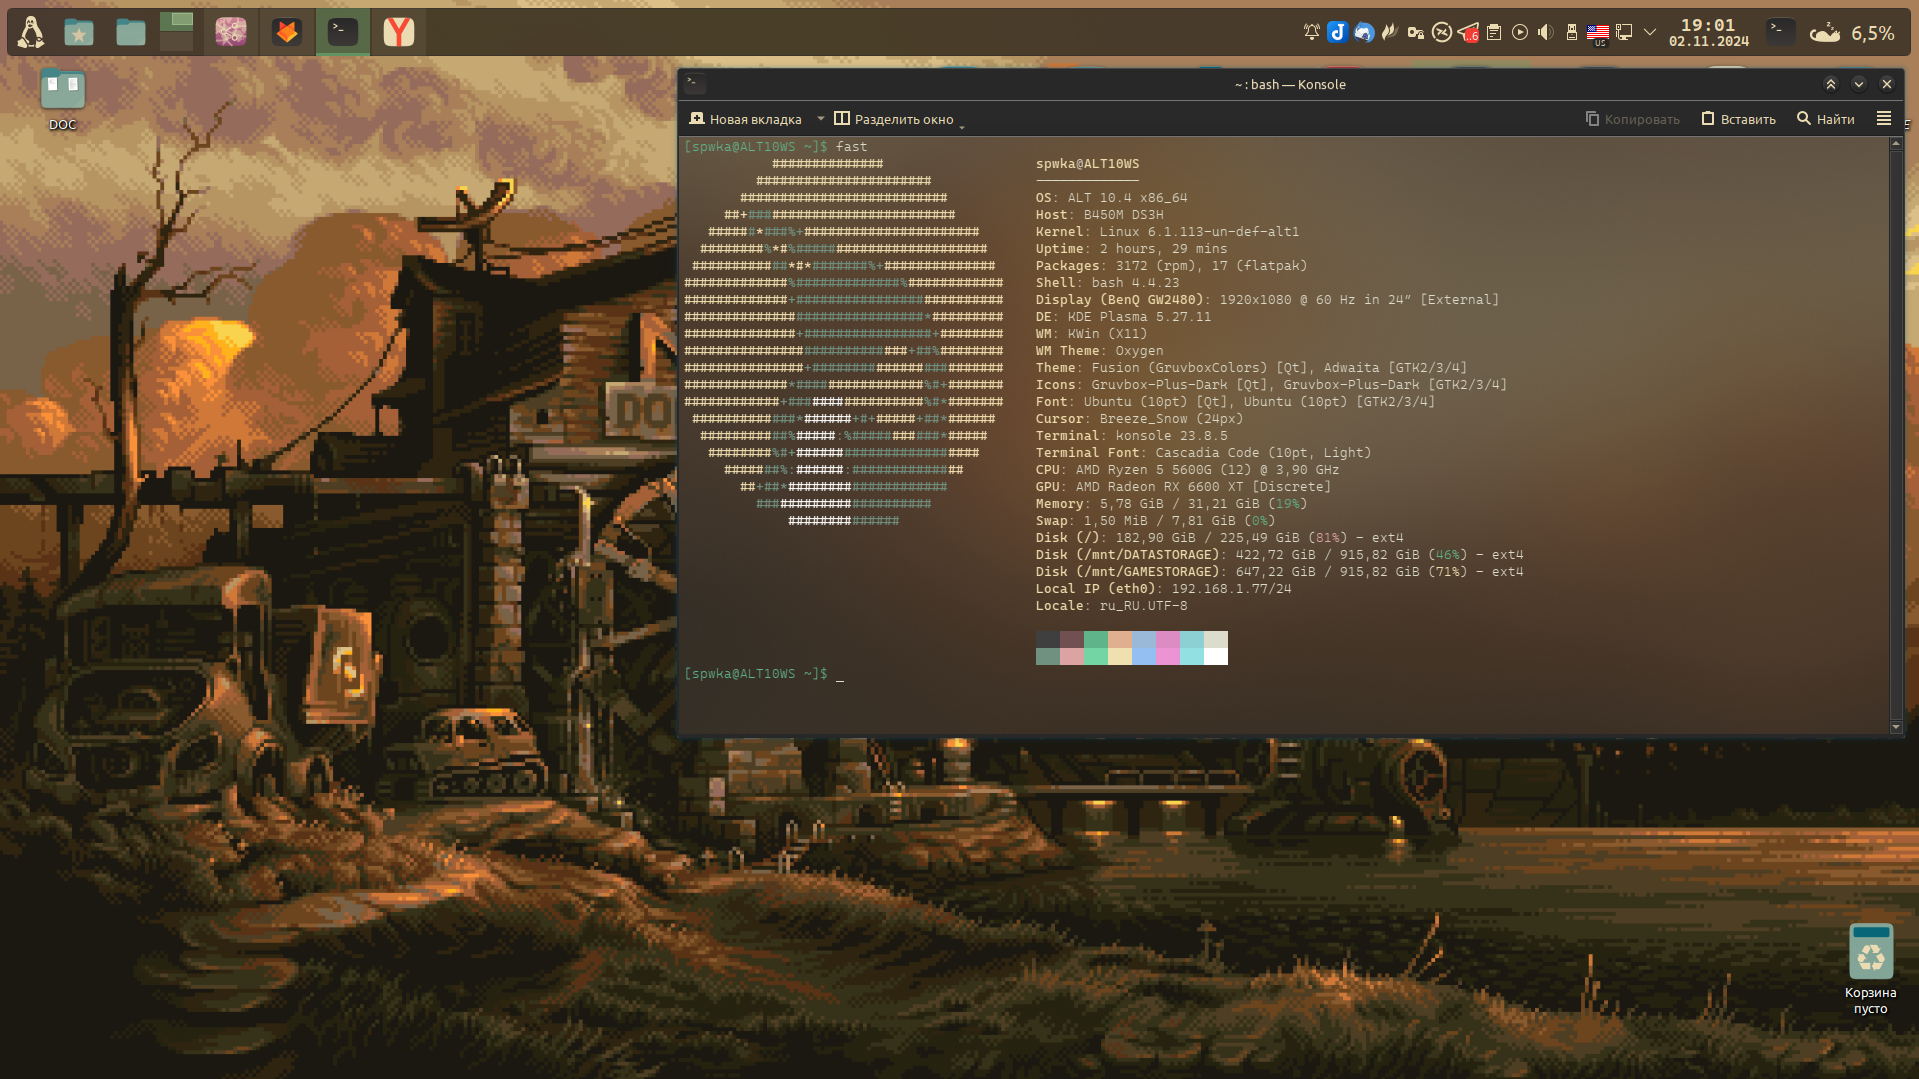Click the 'Disk (/mnt/DATASTORAGE)' line
Image resolution: width=1919 pixels, height=1079 pixels.
tap(1279, 555)
